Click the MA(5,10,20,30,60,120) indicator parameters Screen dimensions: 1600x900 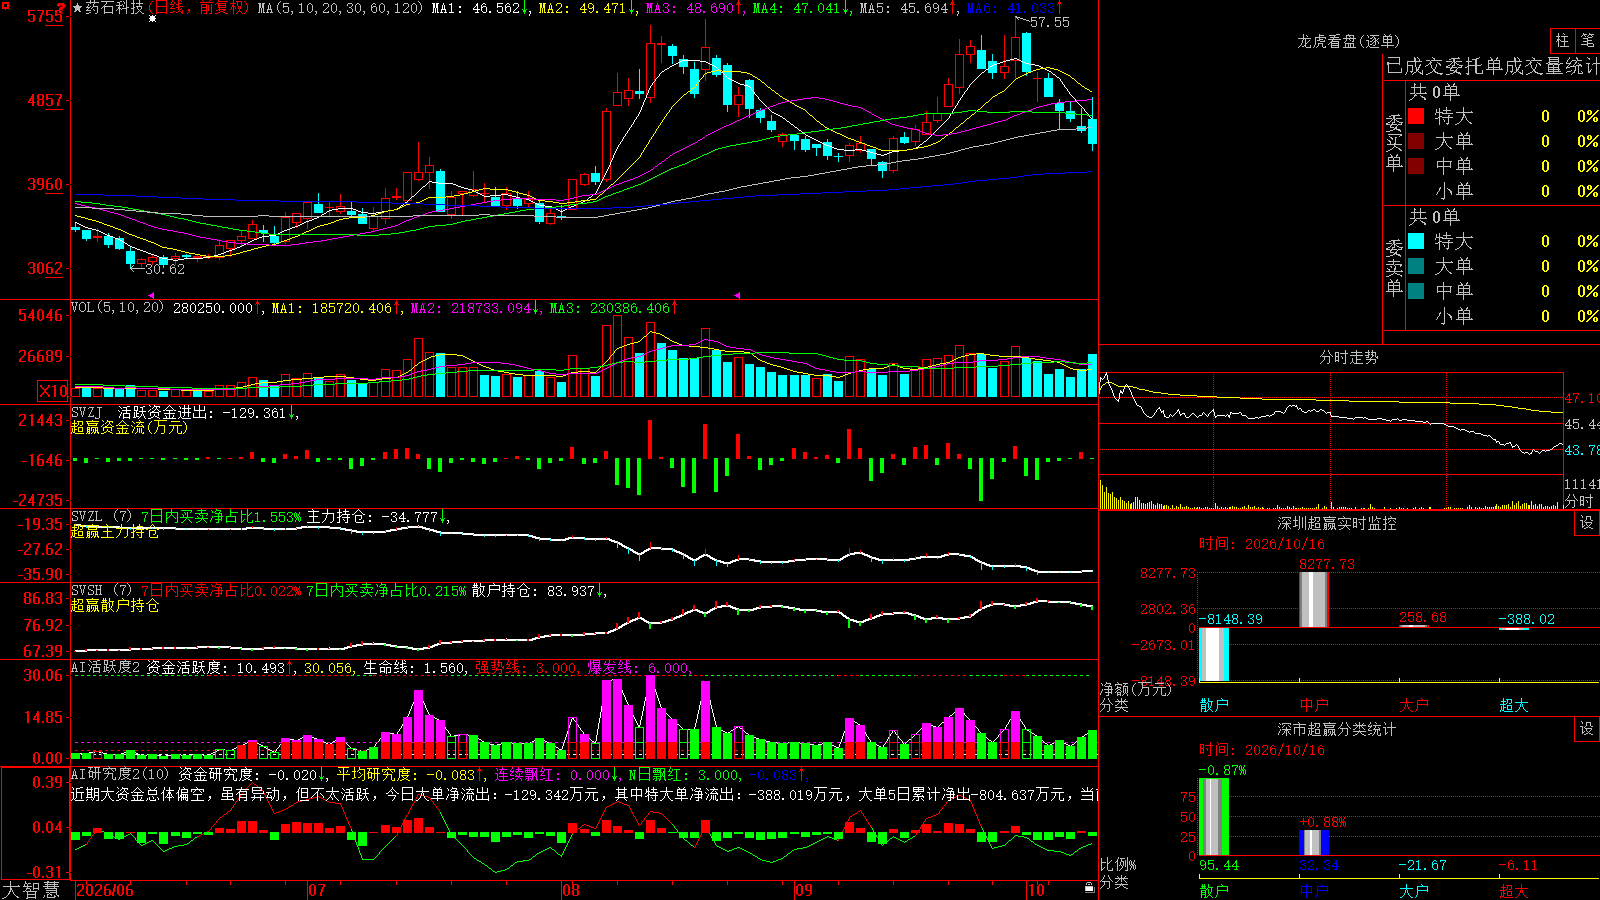(340, 8)
